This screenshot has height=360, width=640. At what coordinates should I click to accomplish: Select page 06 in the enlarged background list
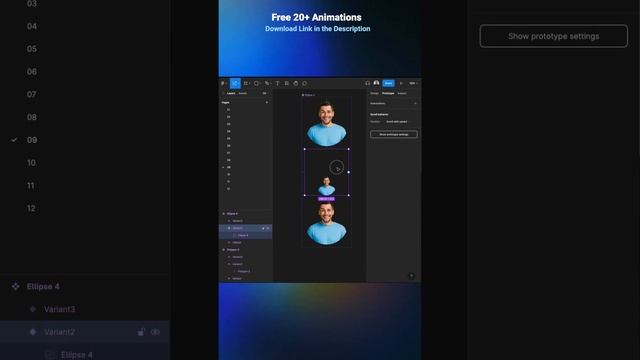click(x=32, y=72)
